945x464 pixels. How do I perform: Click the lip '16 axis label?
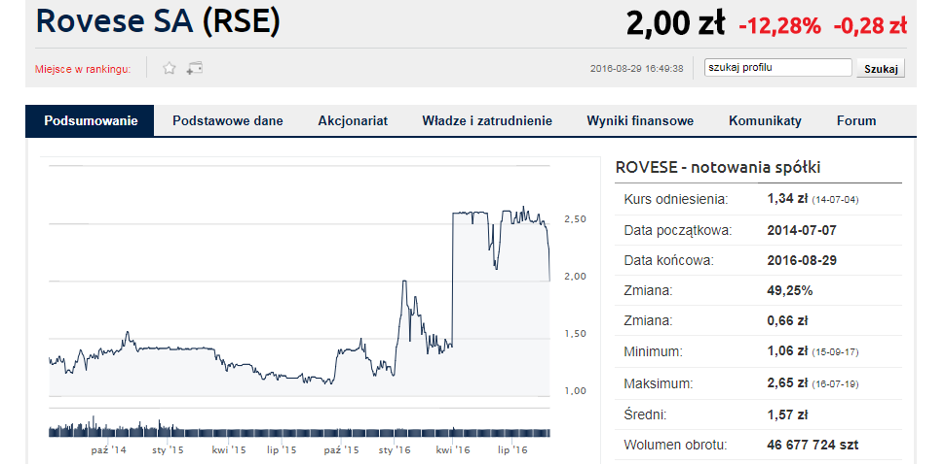click(512, 450)
